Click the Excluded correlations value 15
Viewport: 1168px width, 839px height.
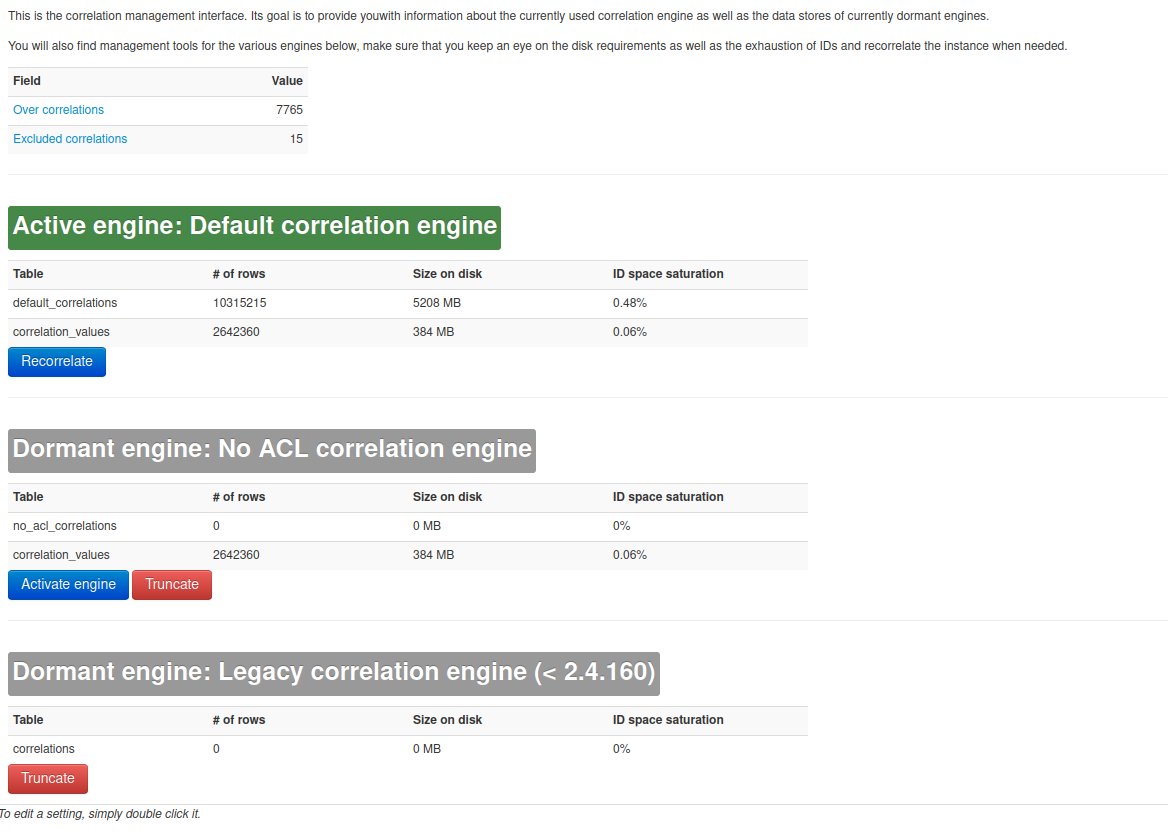point(296,139)
